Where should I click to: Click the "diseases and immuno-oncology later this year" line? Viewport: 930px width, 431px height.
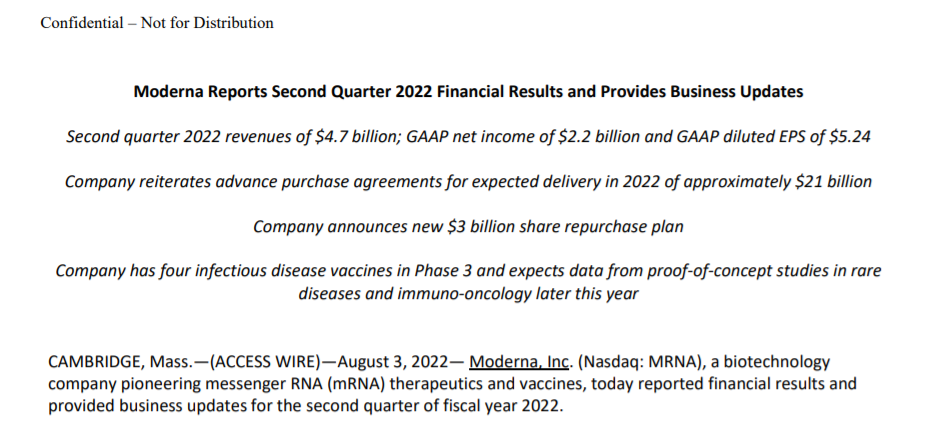point(468,293)
